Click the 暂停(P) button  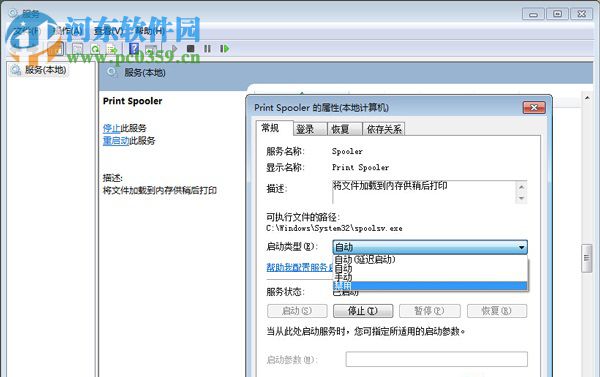click(x=430, y=311)
